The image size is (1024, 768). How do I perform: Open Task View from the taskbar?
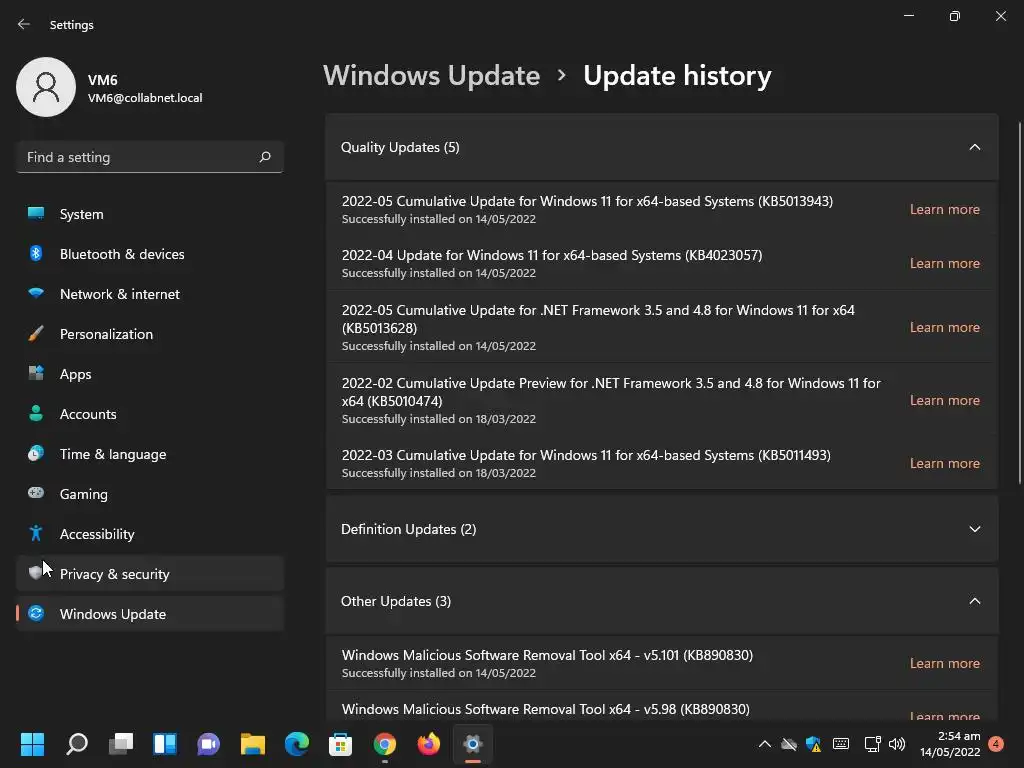click(x=121, y=744)
